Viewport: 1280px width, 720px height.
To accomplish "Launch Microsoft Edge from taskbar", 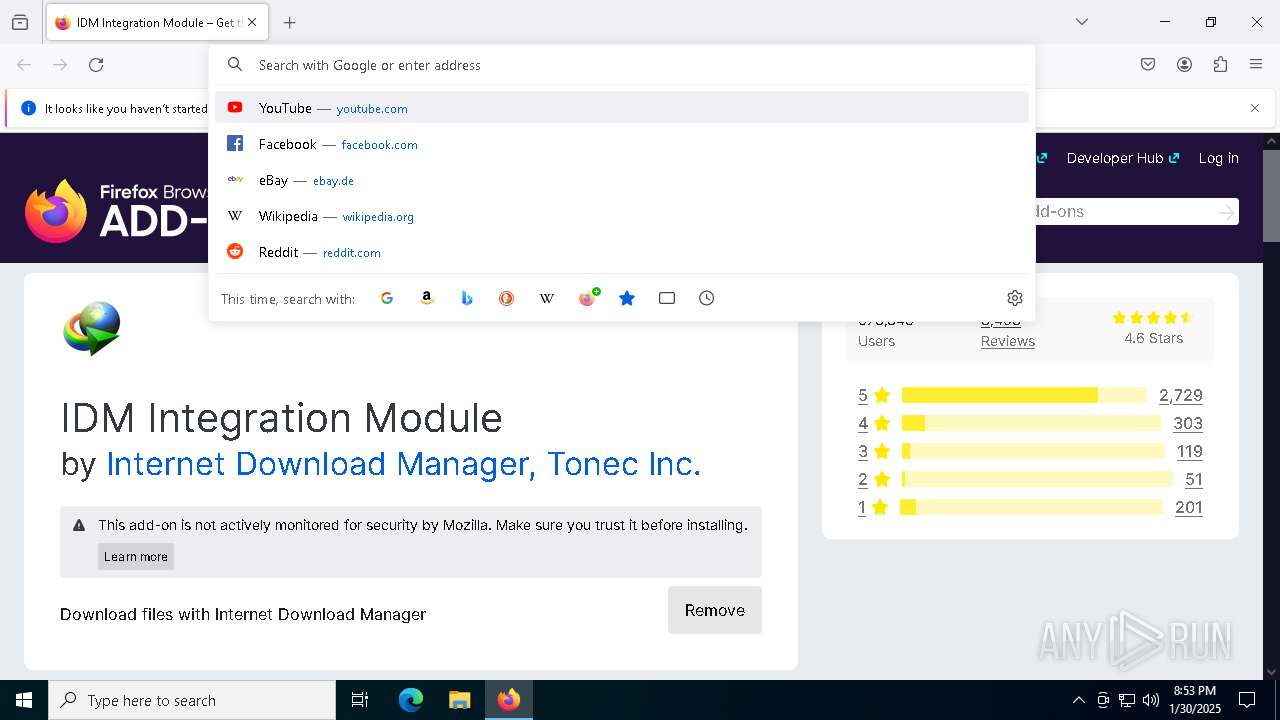I will coord(411,700).
